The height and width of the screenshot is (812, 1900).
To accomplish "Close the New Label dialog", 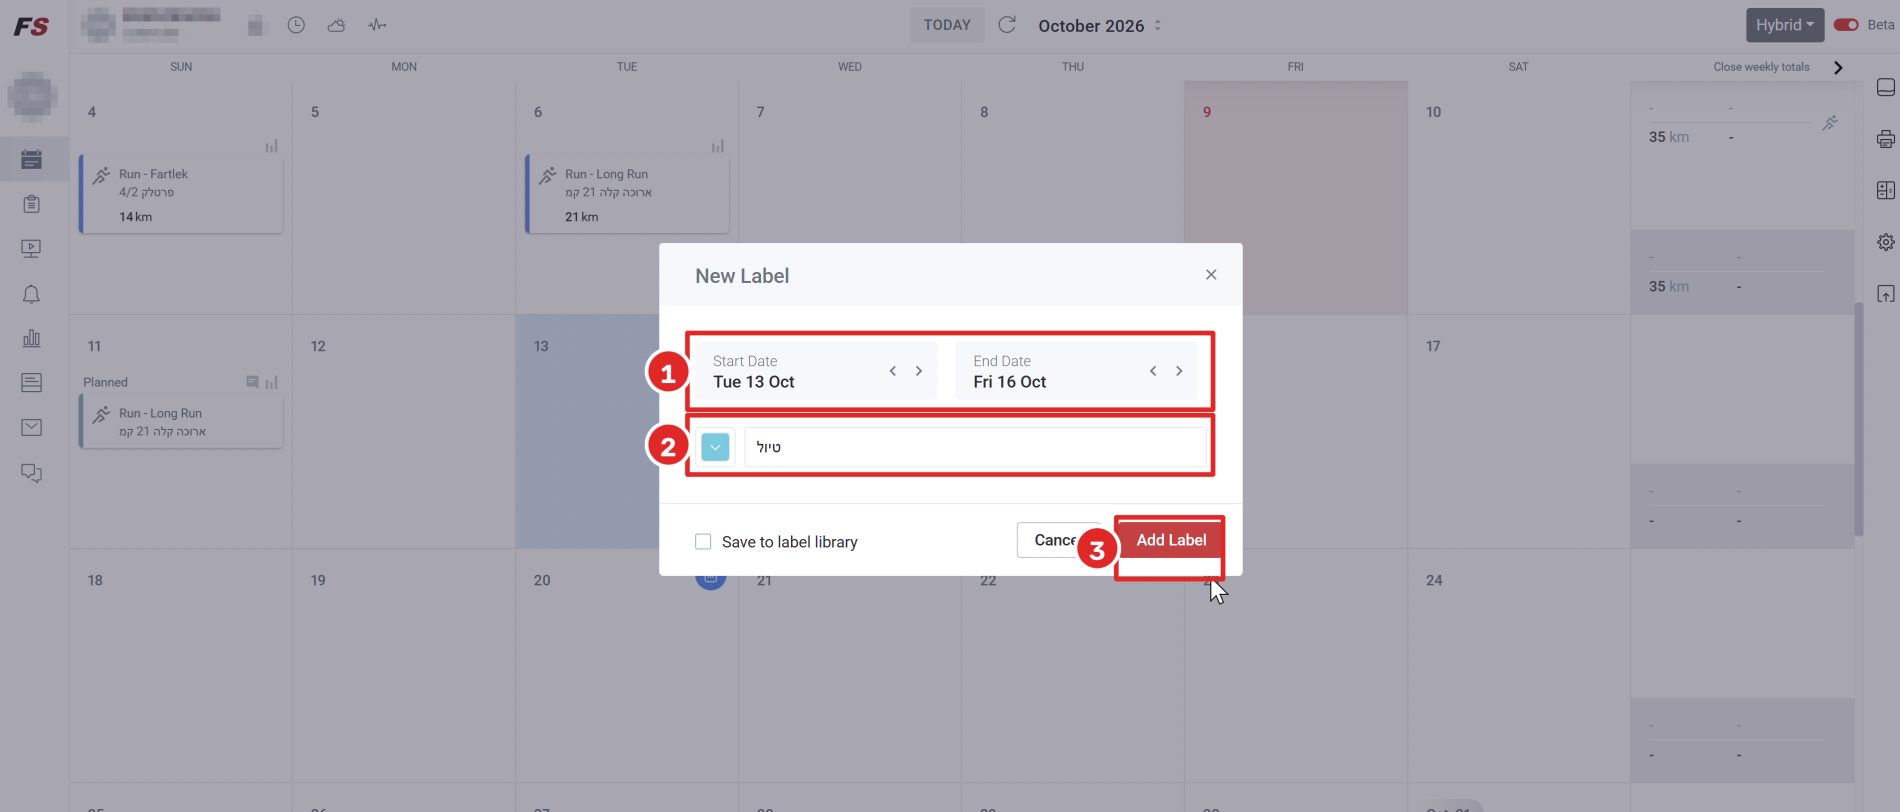I will pyautogui.click(x=1211, y=274).
